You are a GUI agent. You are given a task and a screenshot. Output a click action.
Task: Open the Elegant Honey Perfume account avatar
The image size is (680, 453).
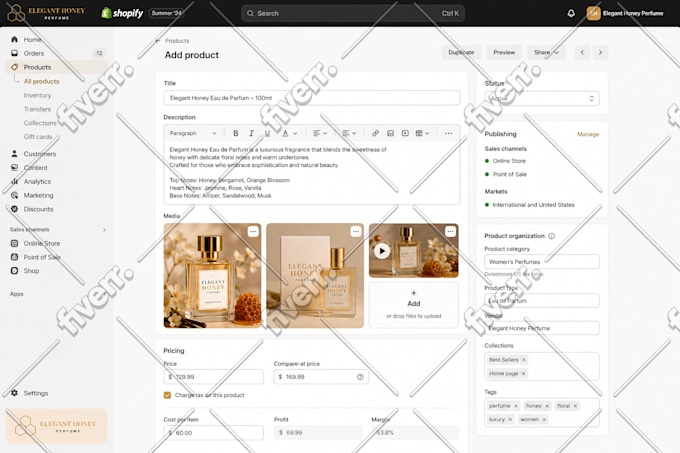tap(593, 13)
